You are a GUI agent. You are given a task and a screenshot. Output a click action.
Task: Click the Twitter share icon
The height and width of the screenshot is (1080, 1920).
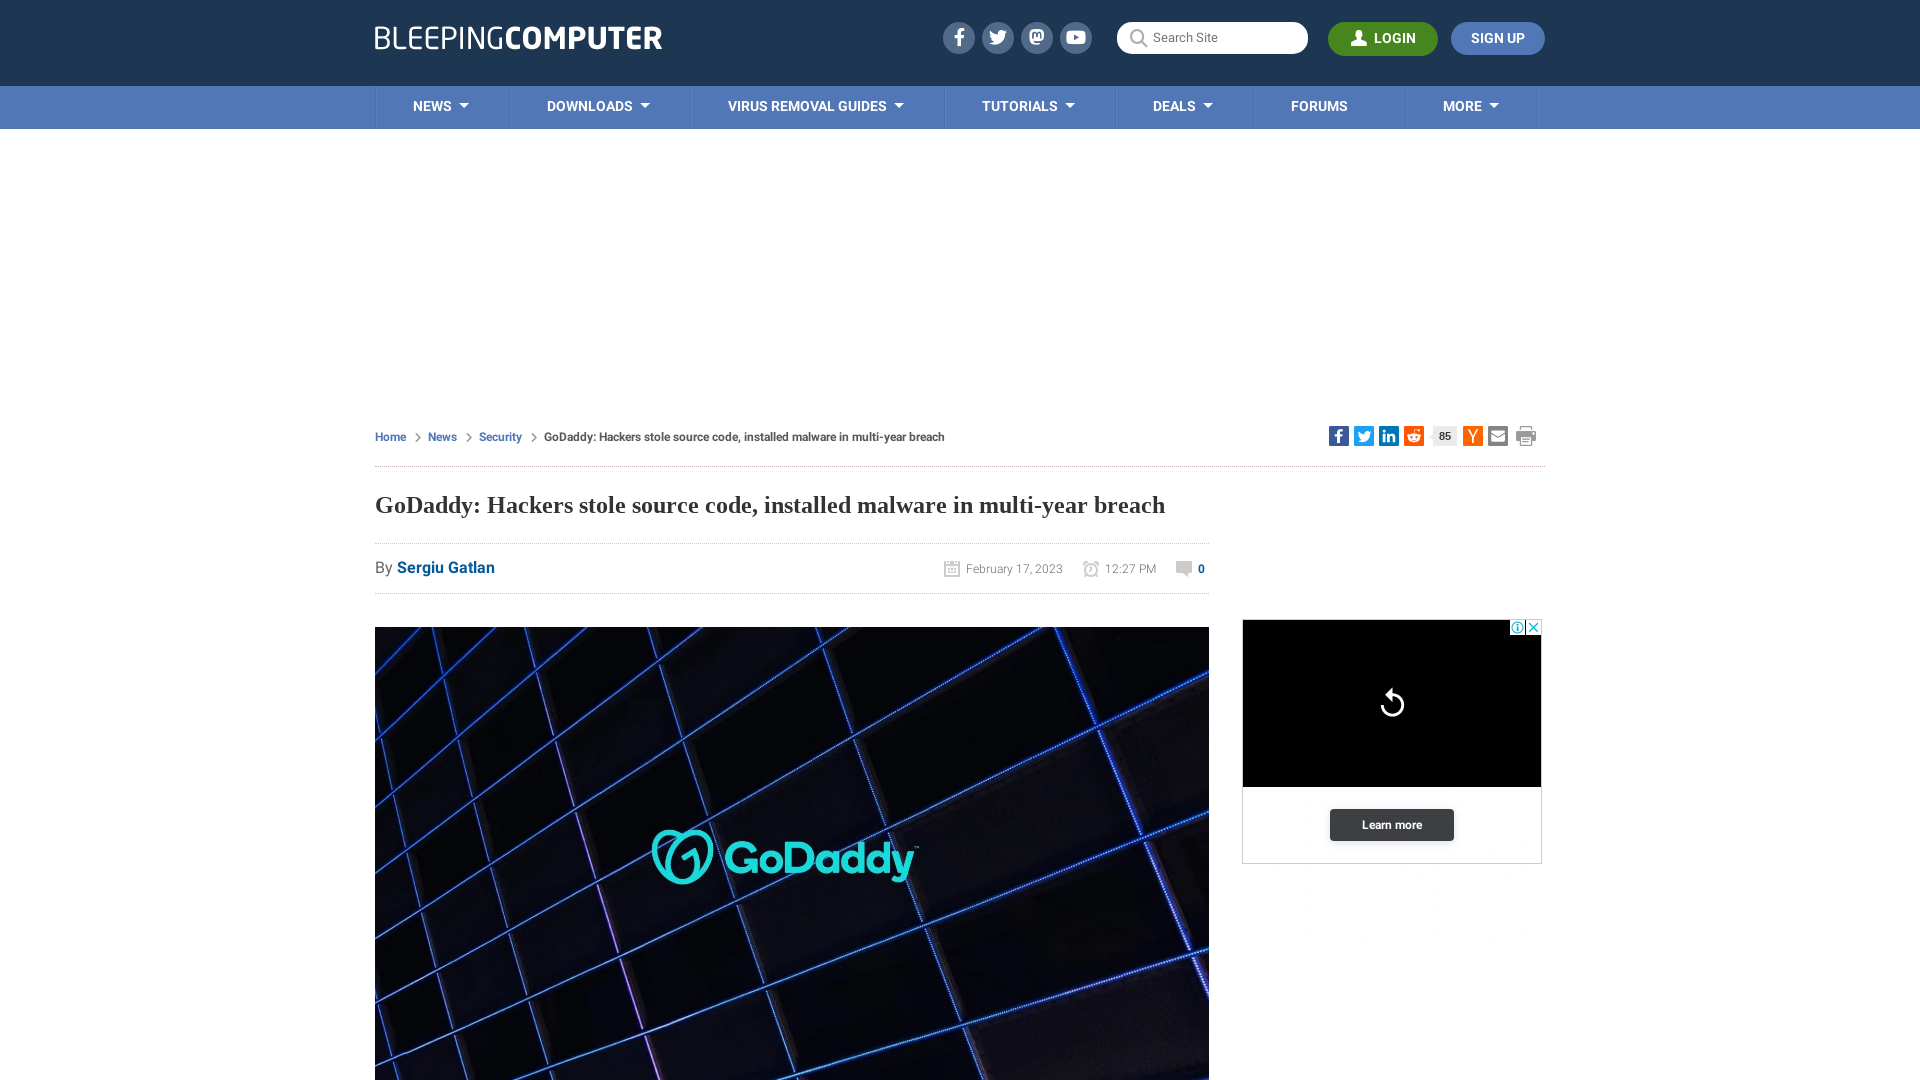click(x=1364, y=436)
